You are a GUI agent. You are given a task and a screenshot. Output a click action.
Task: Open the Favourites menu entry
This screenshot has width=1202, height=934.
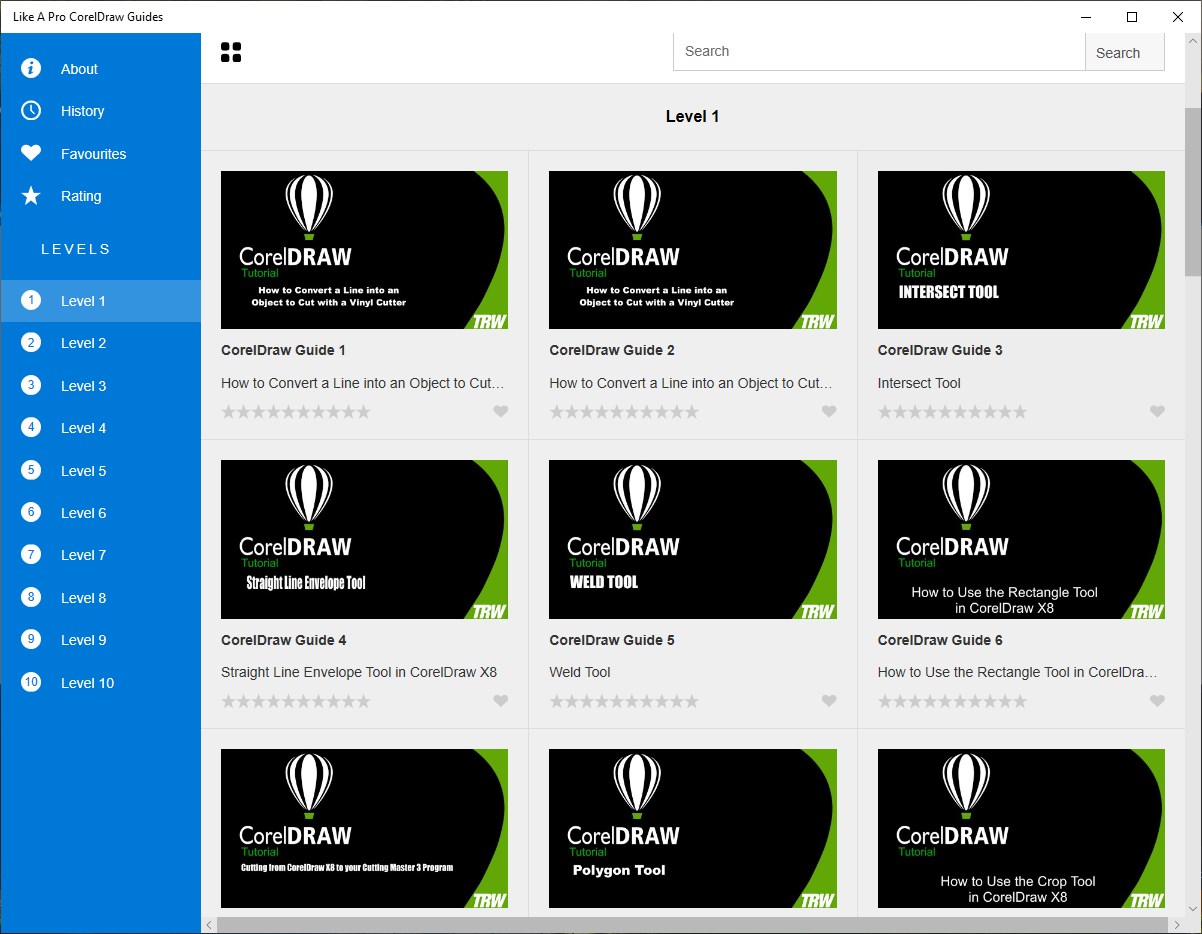pos(100,154)
